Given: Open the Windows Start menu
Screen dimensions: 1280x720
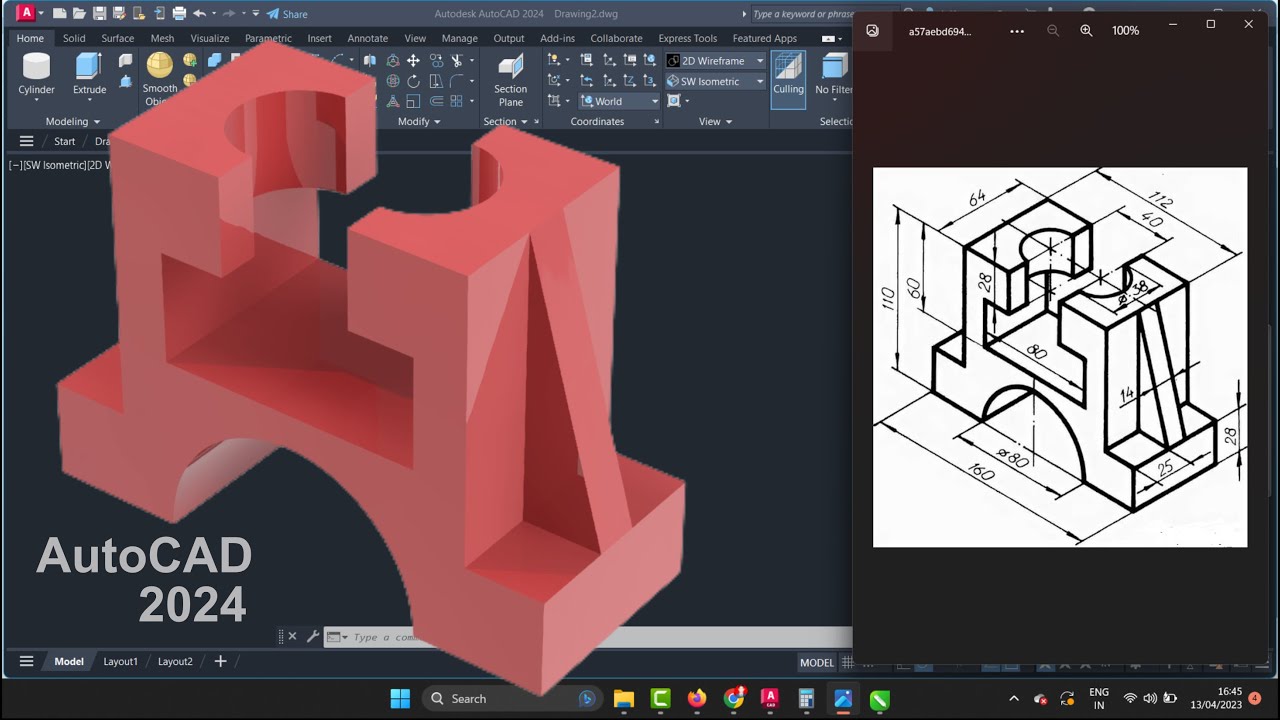Looking at the screenshot, I should pos(400,698).
